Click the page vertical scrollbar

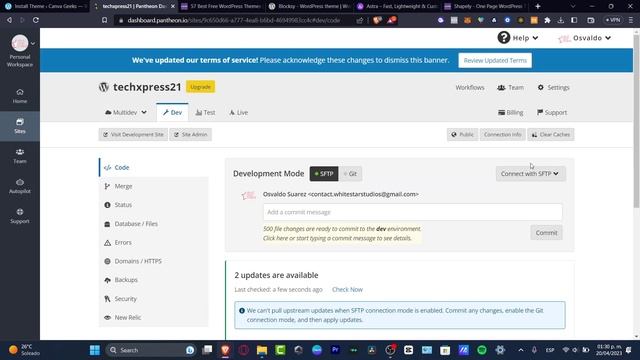point(636,122)
